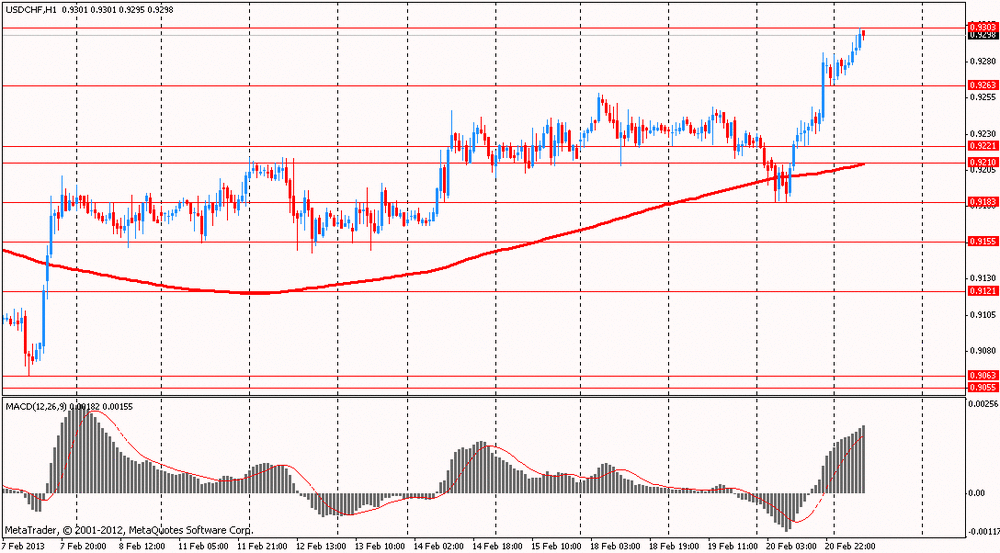Image resolution: width=1000 pixels, height=553 pixels.
Task: Click the 20 Feb 03:00 time label
Action: pos(791,547)
